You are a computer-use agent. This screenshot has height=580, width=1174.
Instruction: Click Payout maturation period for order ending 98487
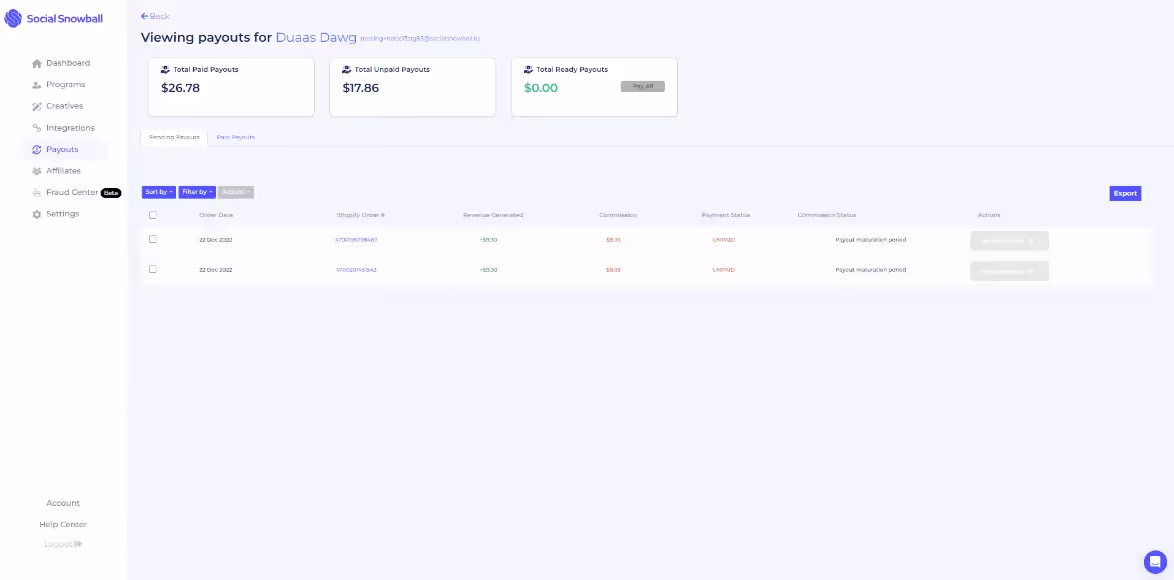(x=871, y=239)
